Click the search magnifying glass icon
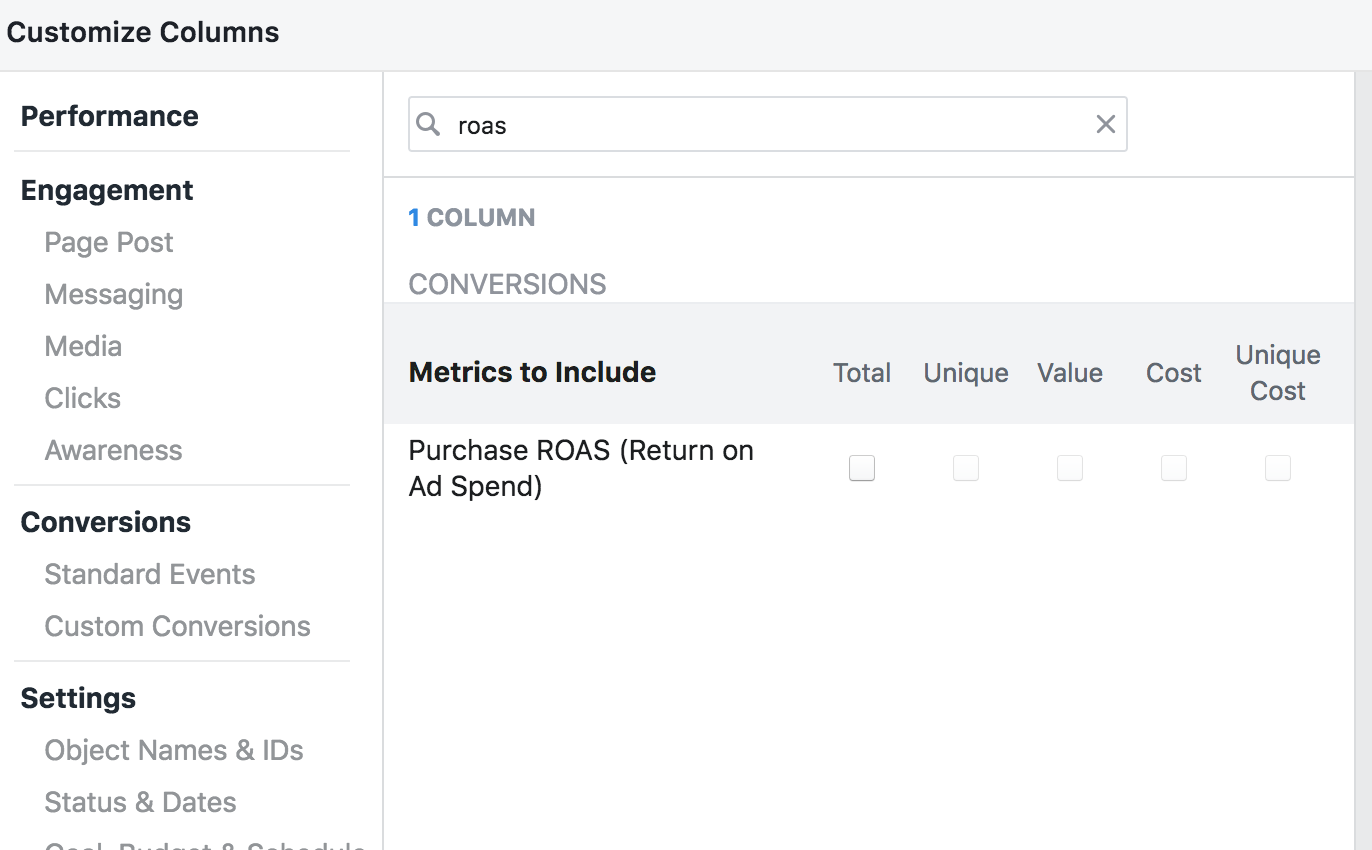Viewport: 1372px width, 850px height. [x=428, y=124]
